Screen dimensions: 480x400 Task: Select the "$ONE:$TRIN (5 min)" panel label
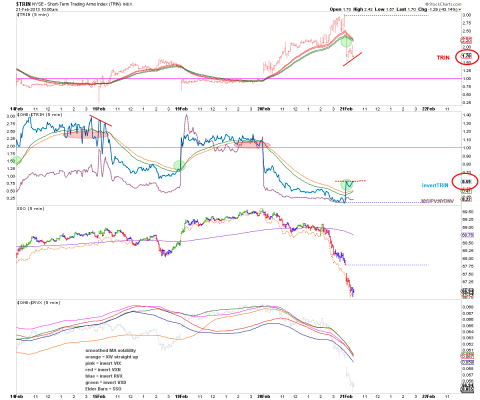point(40,115)
